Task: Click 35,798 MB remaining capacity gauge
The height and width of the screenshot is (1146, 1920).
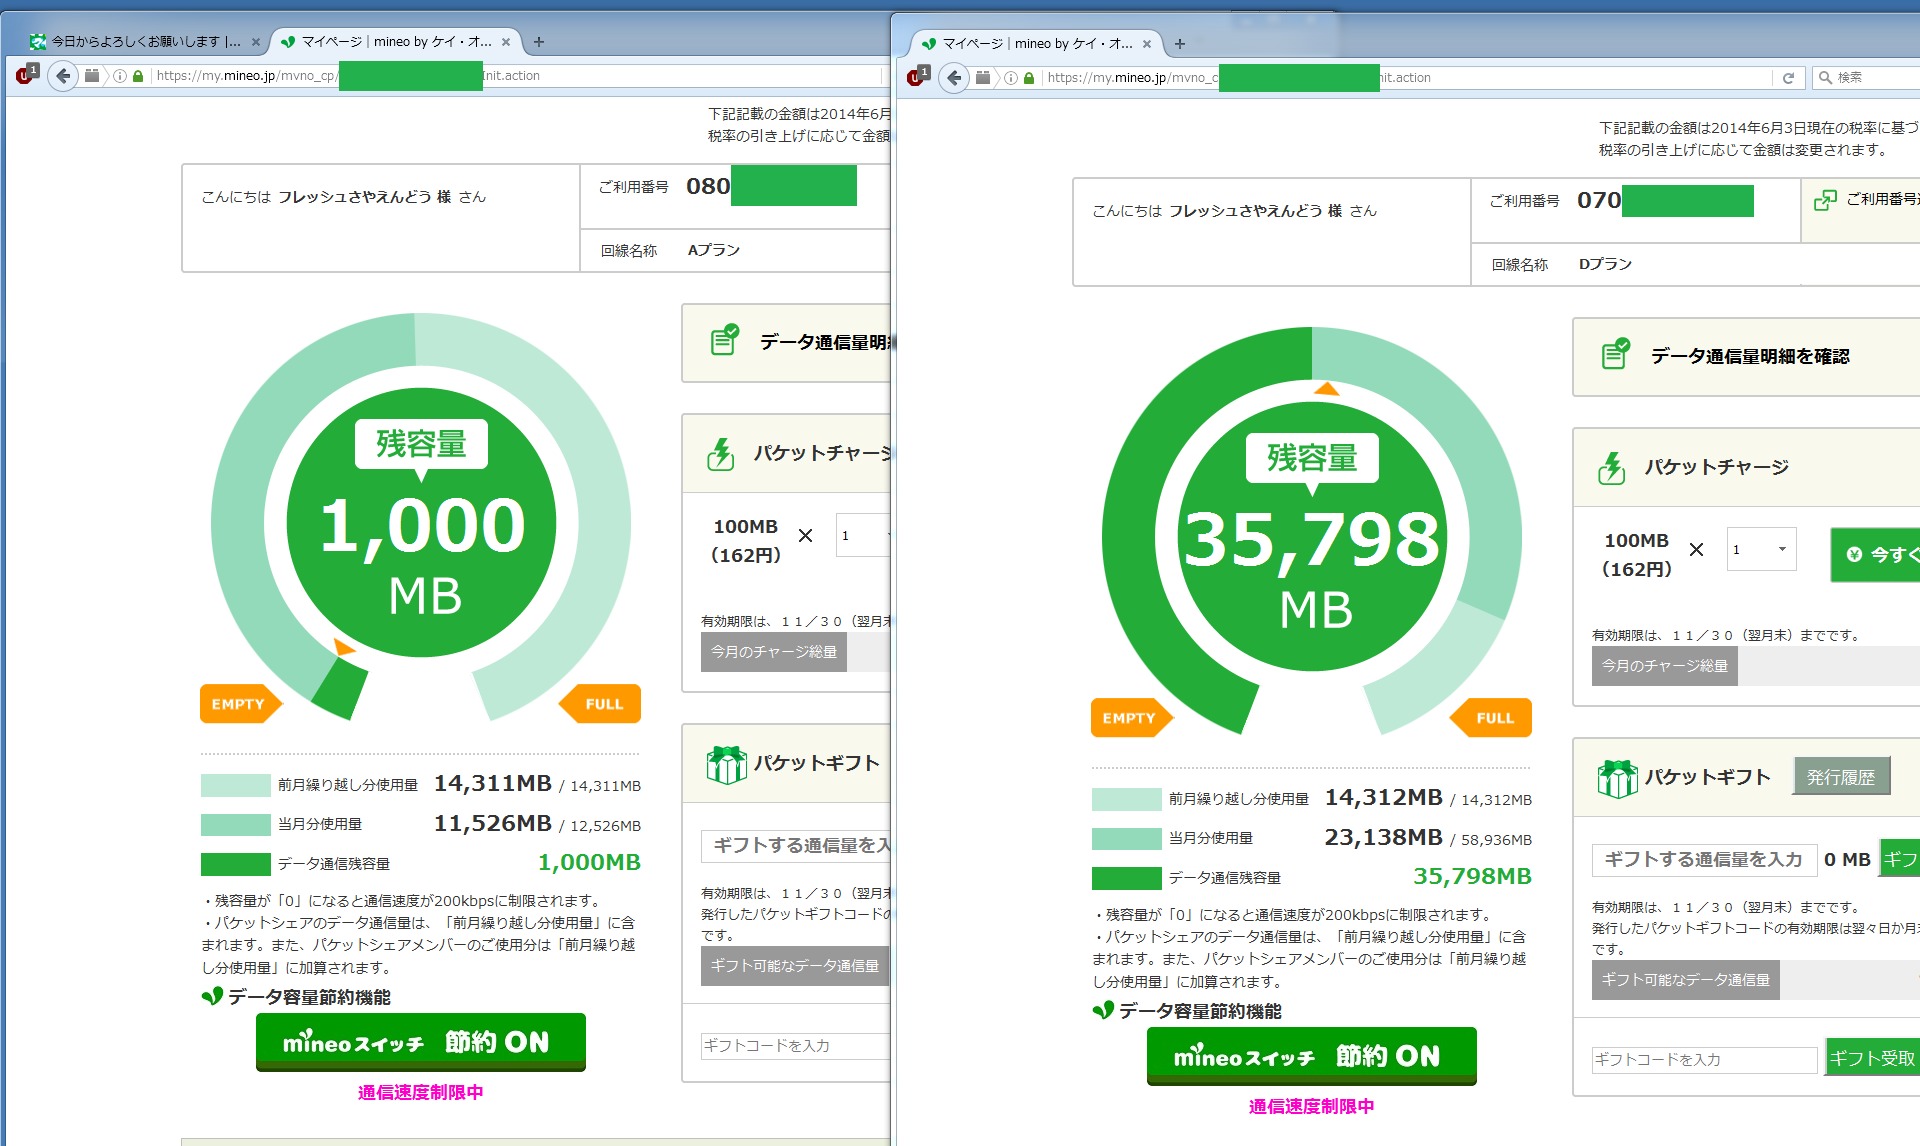Action: (x=1311, y=537)
